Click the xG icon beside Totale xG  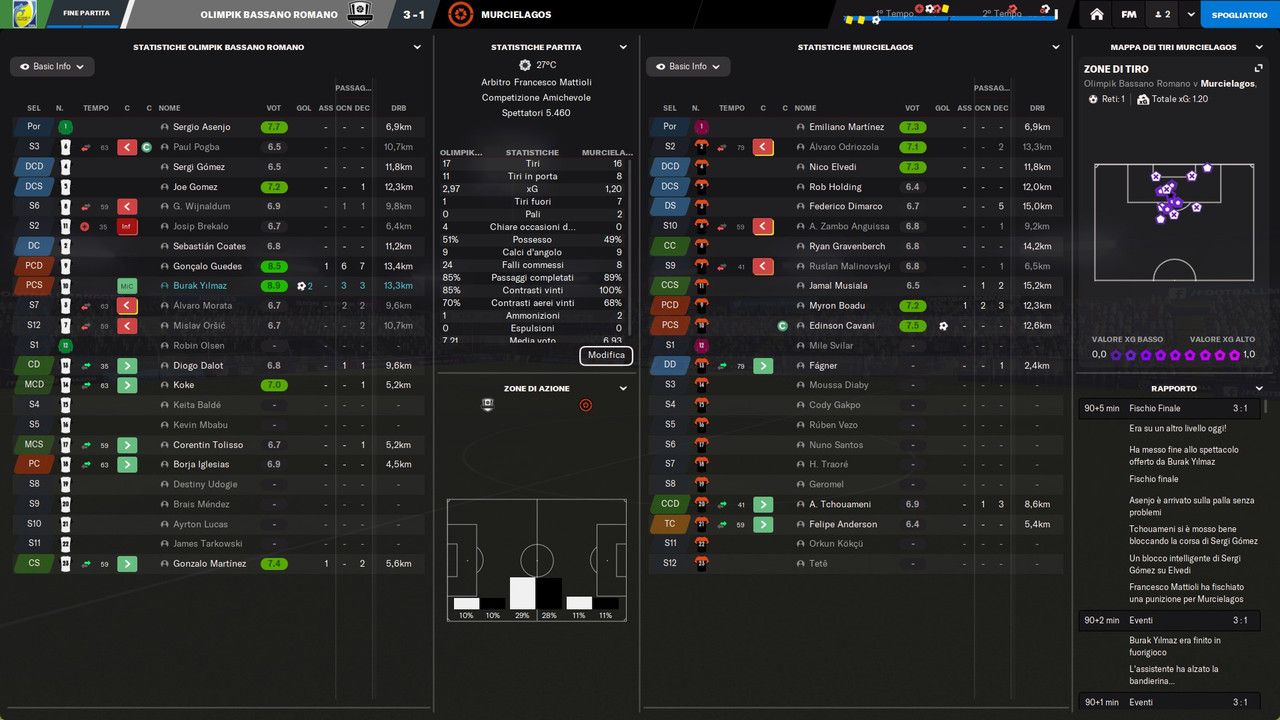point(1143,100)
